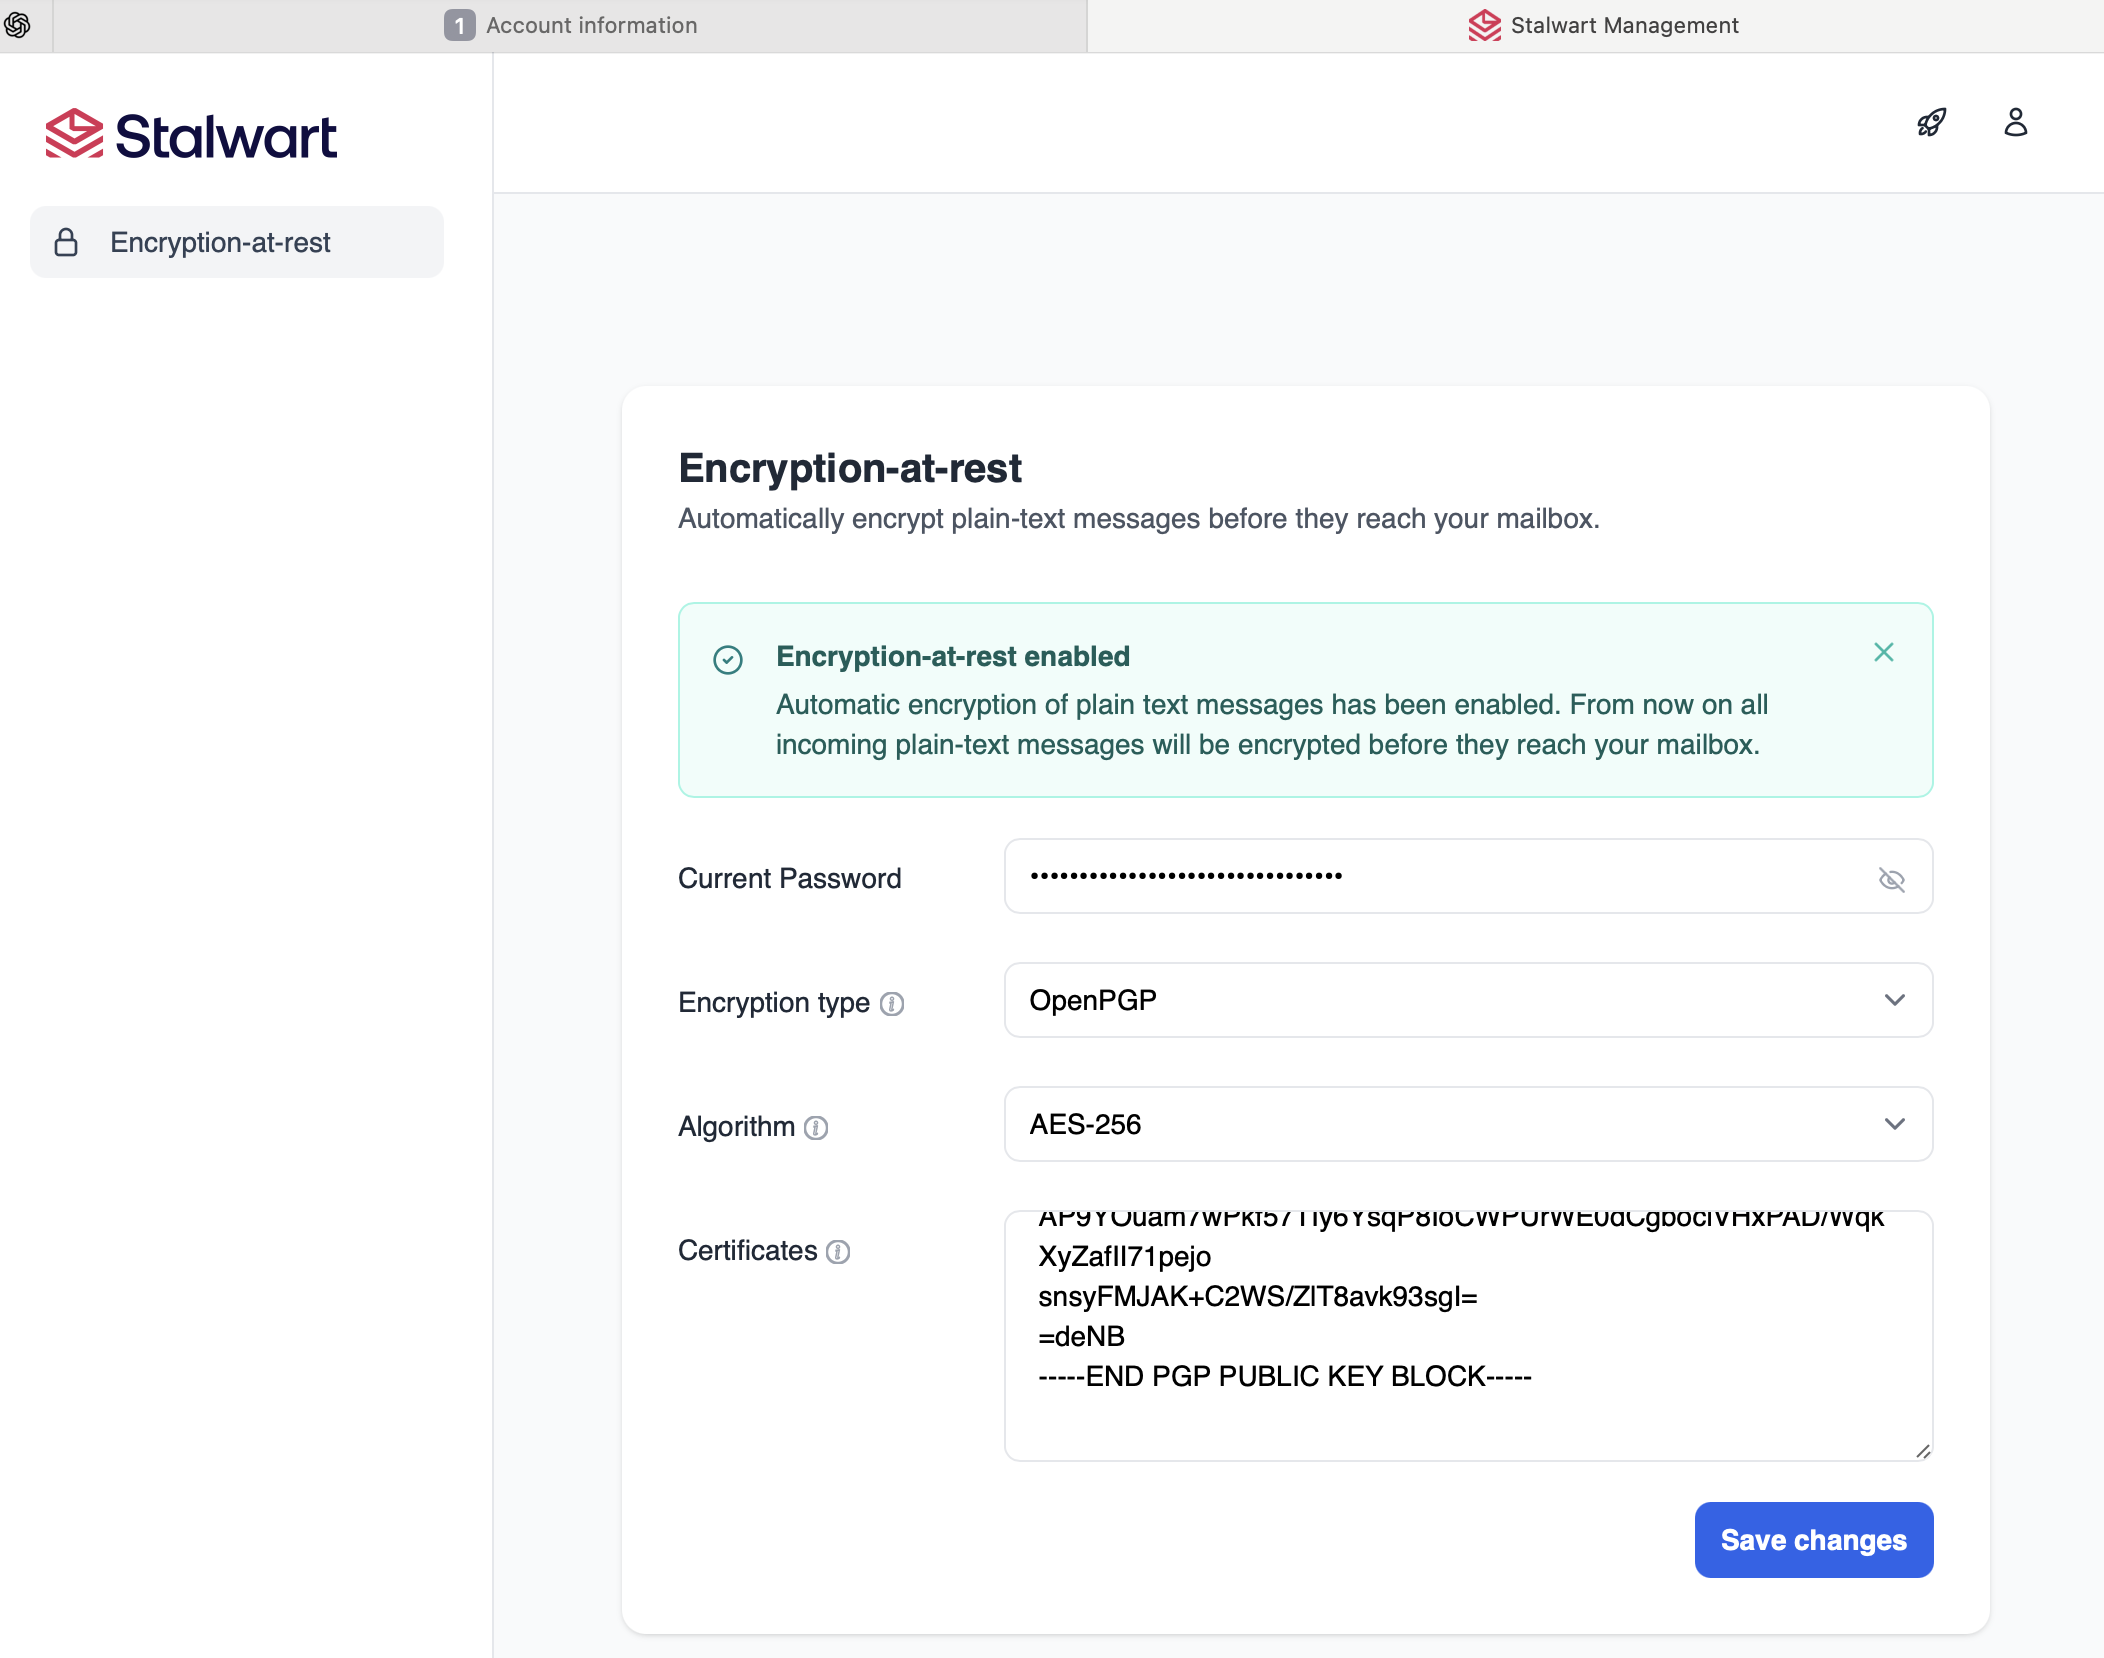Click the ChatGPT icon at top left
Image resolution: width=2104 pixels, height=1658 pixels.
pyautogui.click(x=17, y=25)
